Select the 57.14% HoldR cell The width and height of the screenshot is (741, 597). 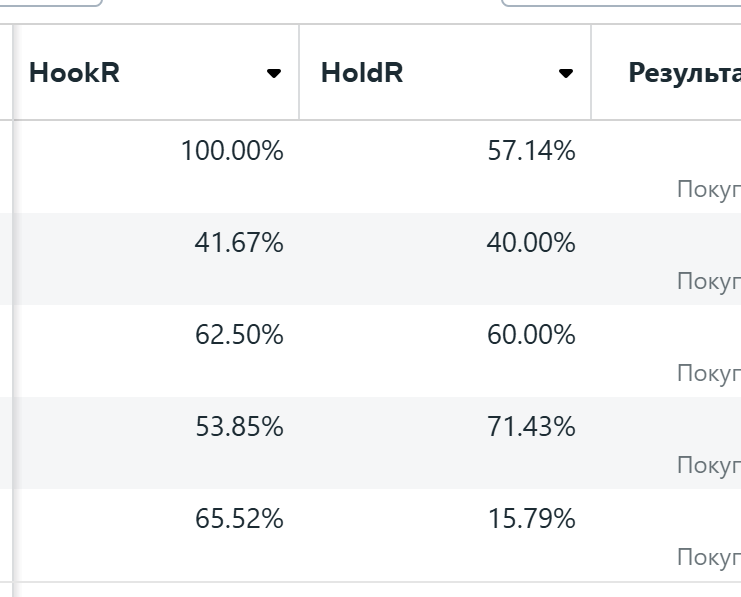coord(531,152)
